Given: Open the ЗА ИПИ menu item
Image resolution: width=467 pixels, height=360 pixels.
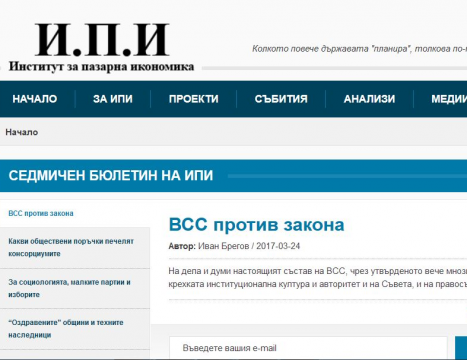Looking at the screenshot, I should click(x=113, y=99).
